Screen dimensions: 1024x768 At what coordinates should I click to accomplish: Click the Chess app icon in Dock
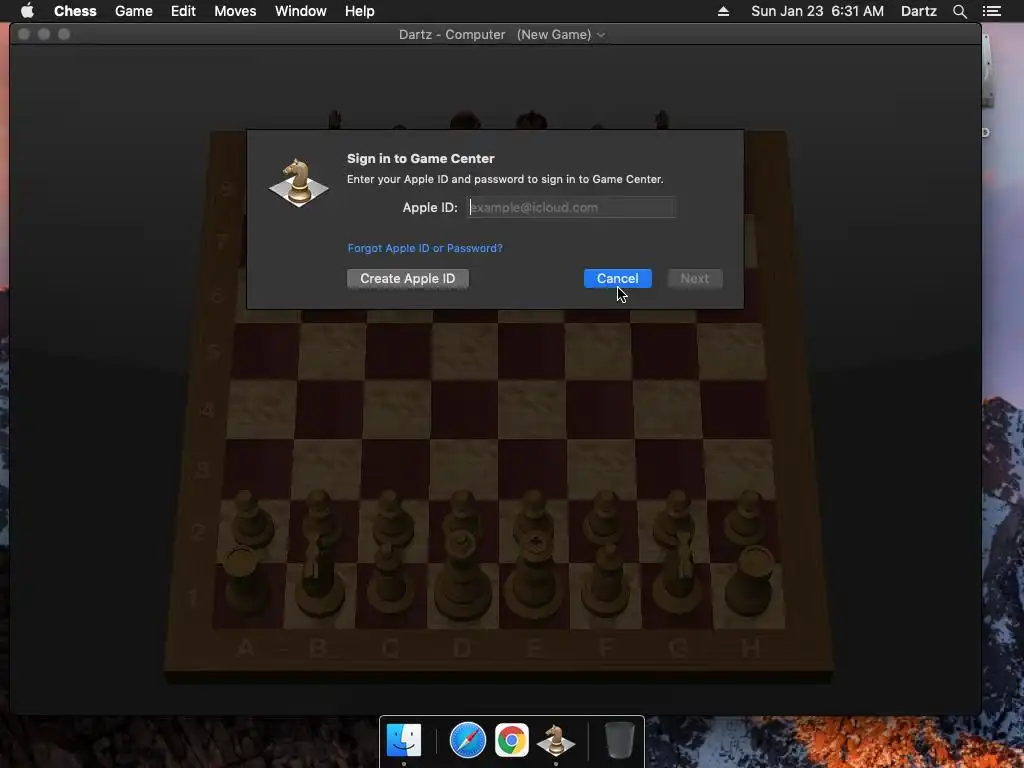(556, 741)
